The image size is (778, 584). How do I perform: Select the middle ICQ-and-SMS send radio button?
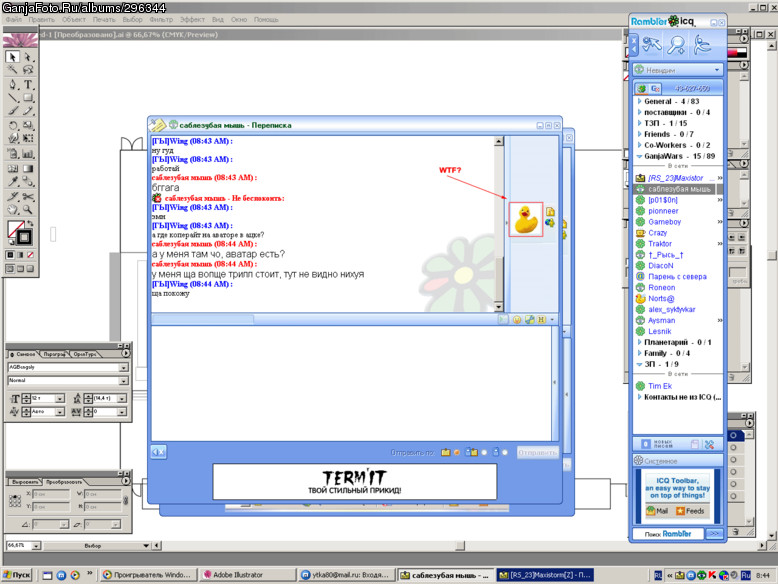[484, 453]
